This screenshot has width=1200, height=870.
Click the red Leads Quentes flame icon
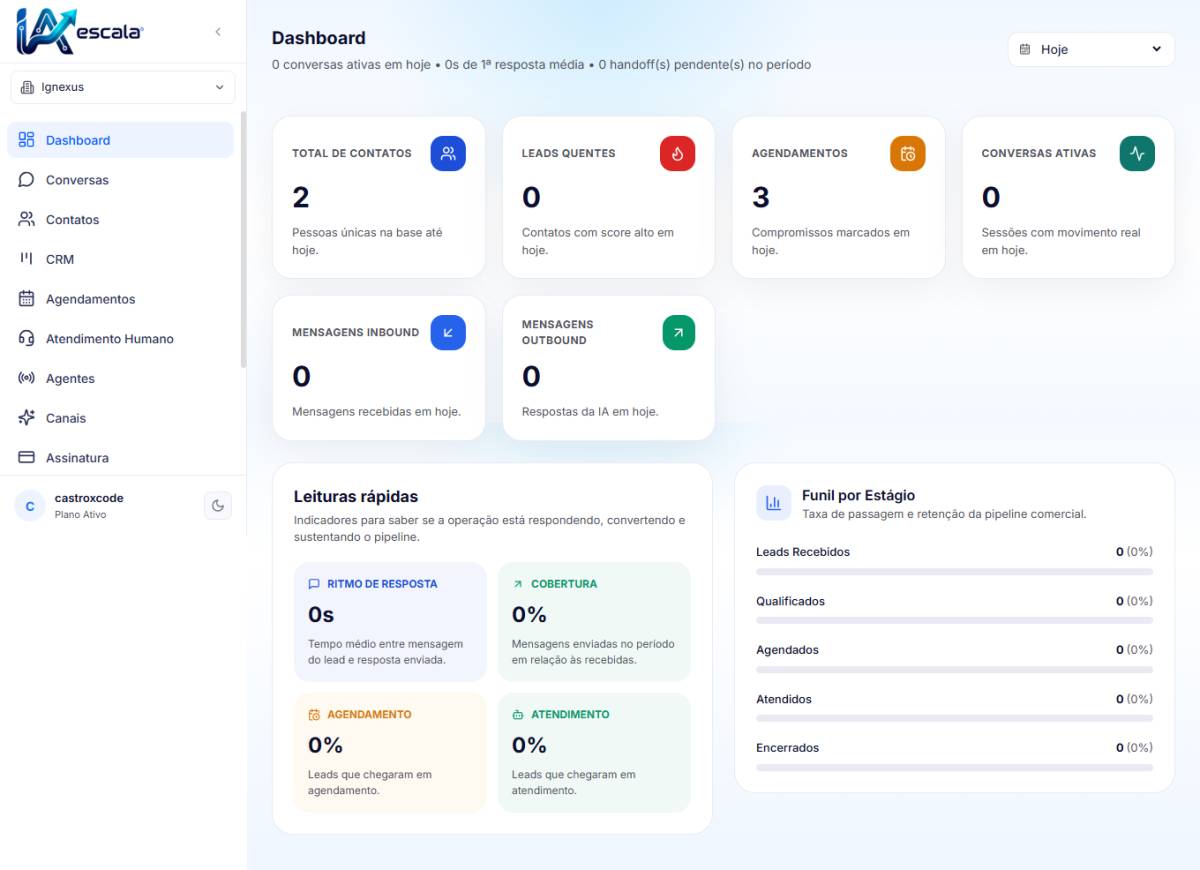click(678, 154)
